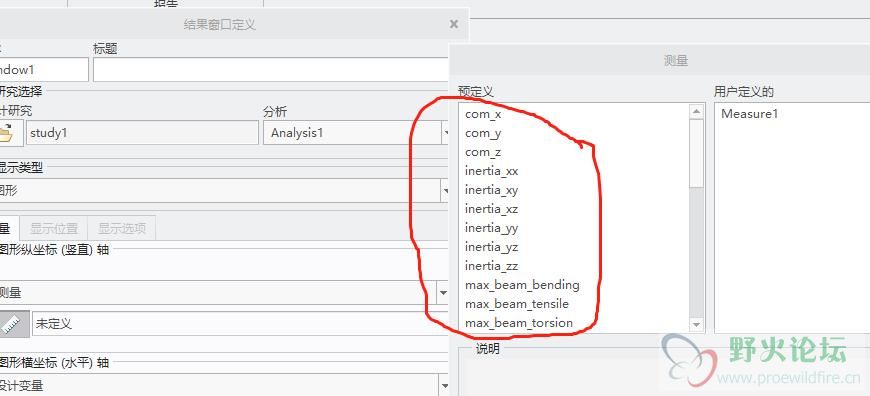
Task: Choose Measure1 in user-defined list
Action: (x=749, y=114)
